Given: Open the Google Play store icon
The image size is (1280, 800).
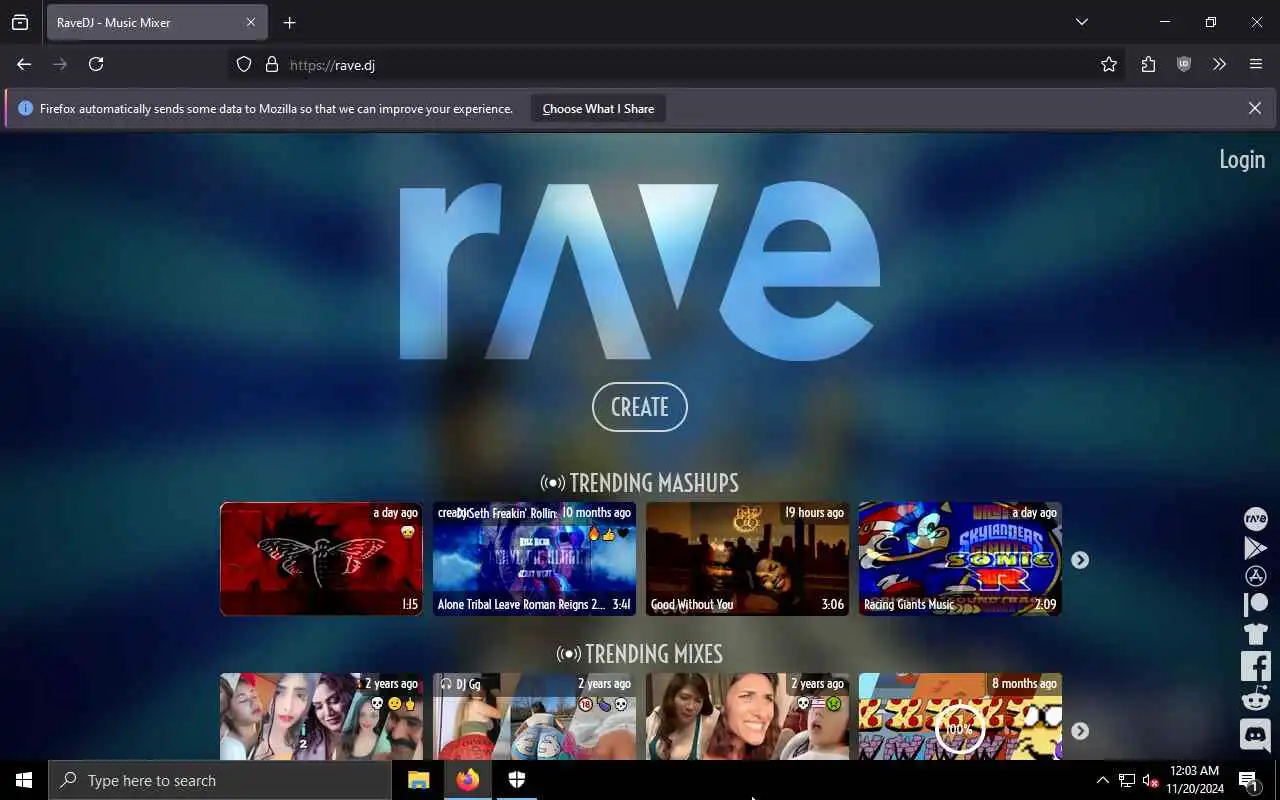Looking at the screenshot, I should pyautogui.click(x=1255, y=548).
